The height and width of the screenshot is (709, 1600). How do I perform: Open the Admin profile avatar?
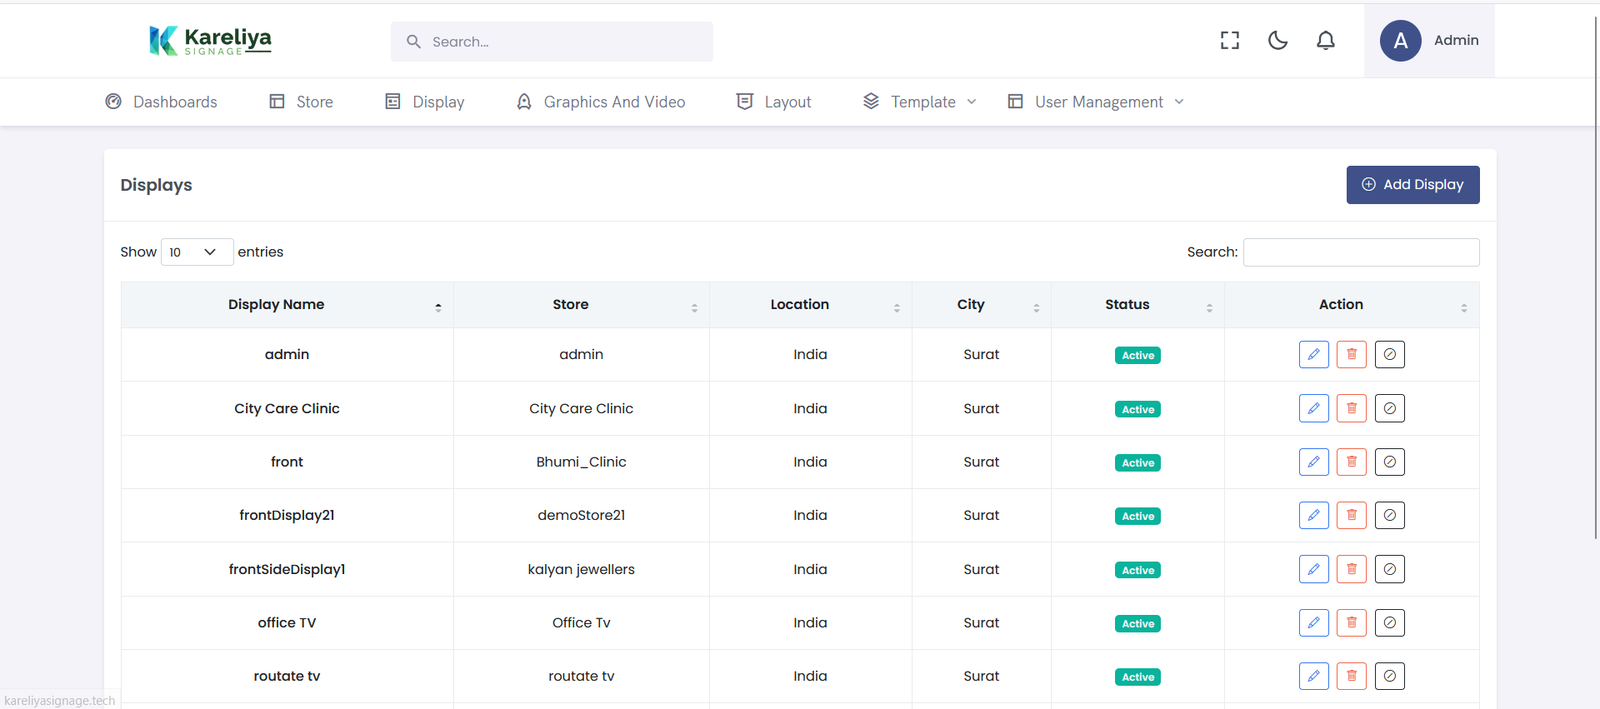(x=1400, y=41)
